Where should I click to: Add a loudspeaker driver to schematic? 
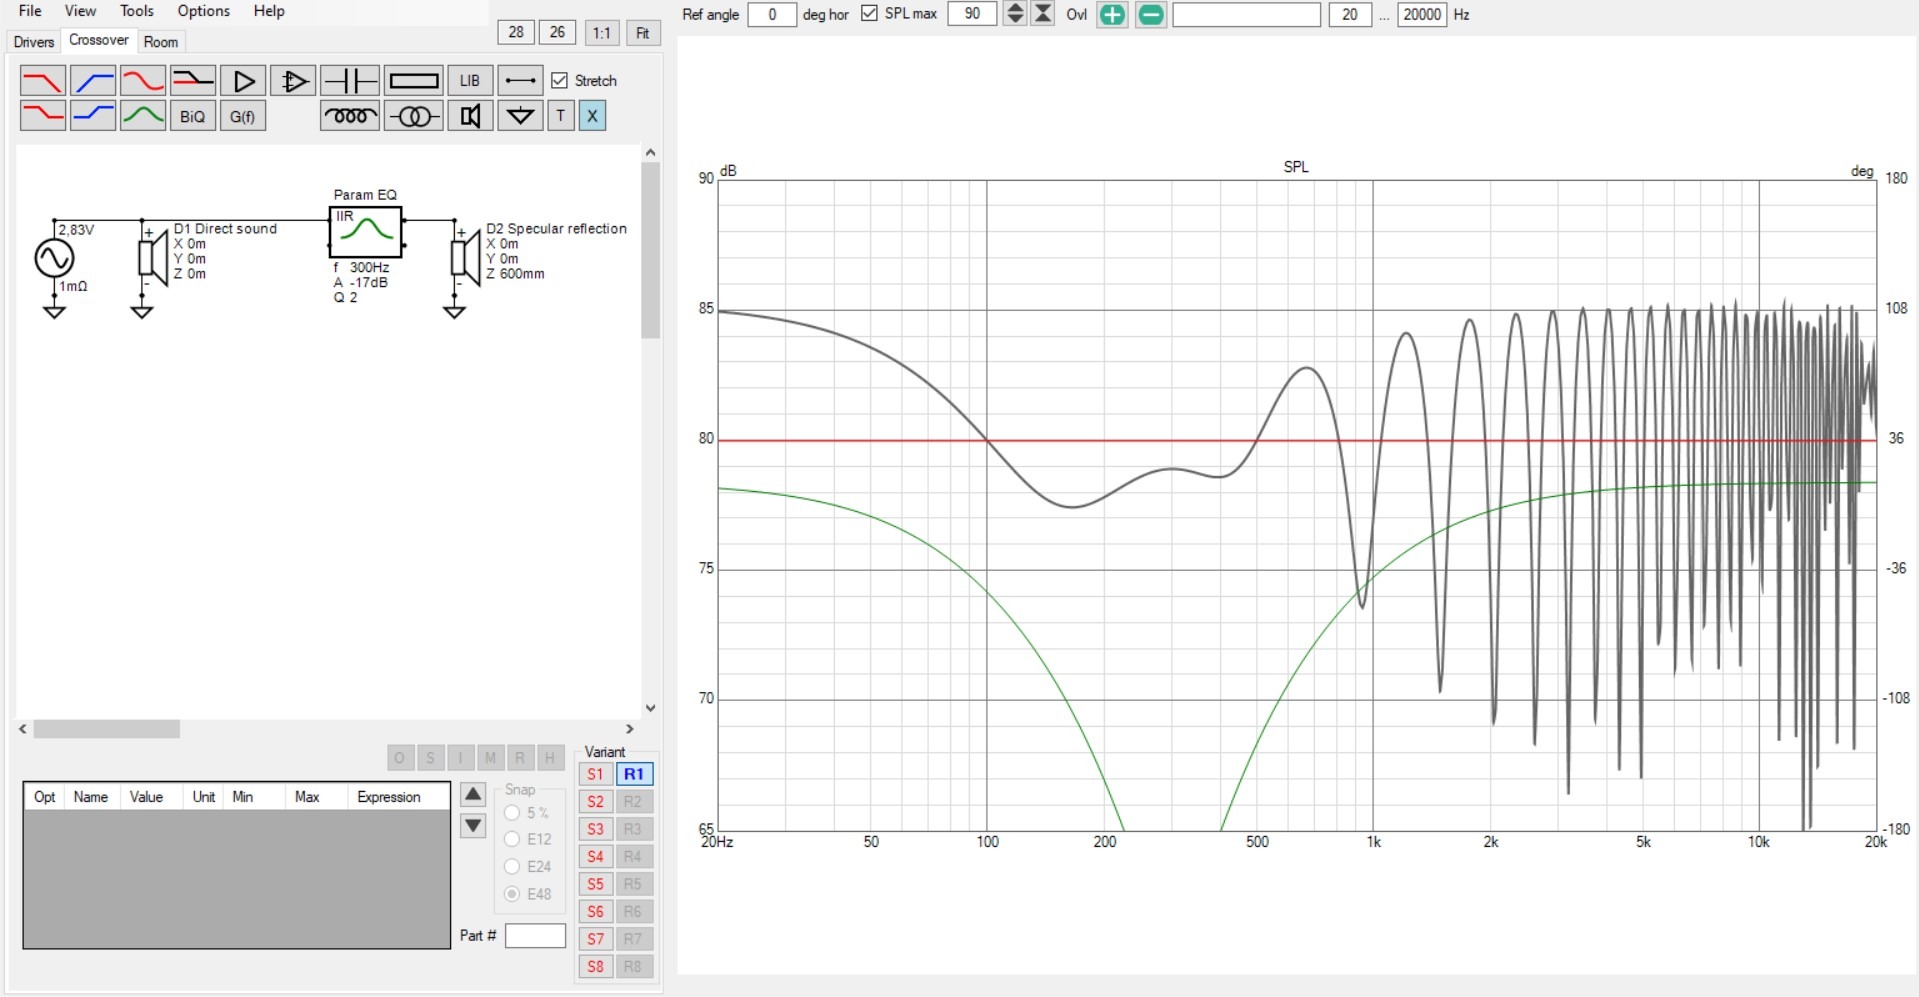(470, 116)
